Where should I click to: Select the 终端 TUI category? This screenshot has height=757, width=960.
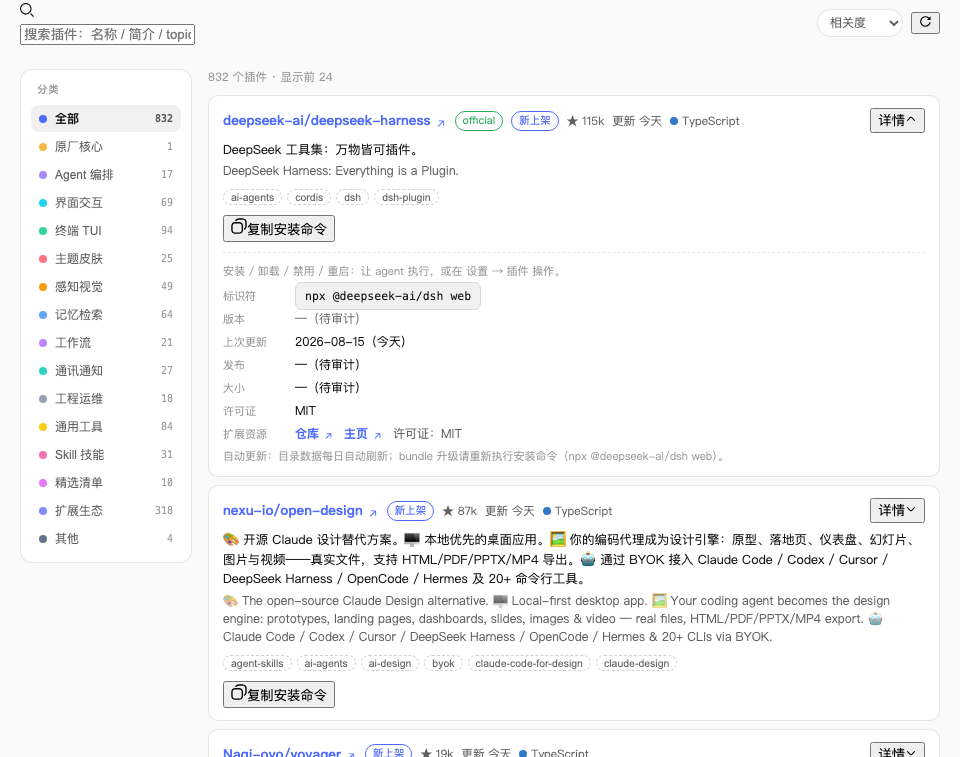coord(106,231)
